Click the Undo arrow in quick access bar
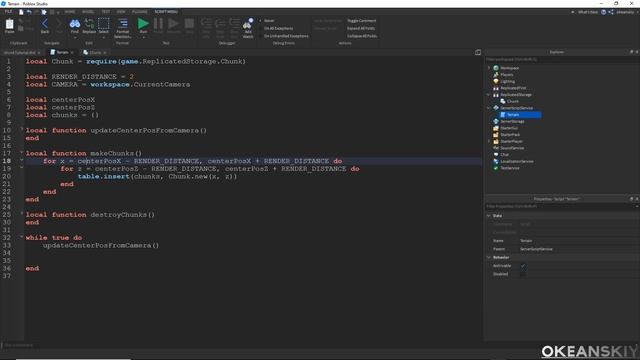The image size is (640, 360). [29, 12]
